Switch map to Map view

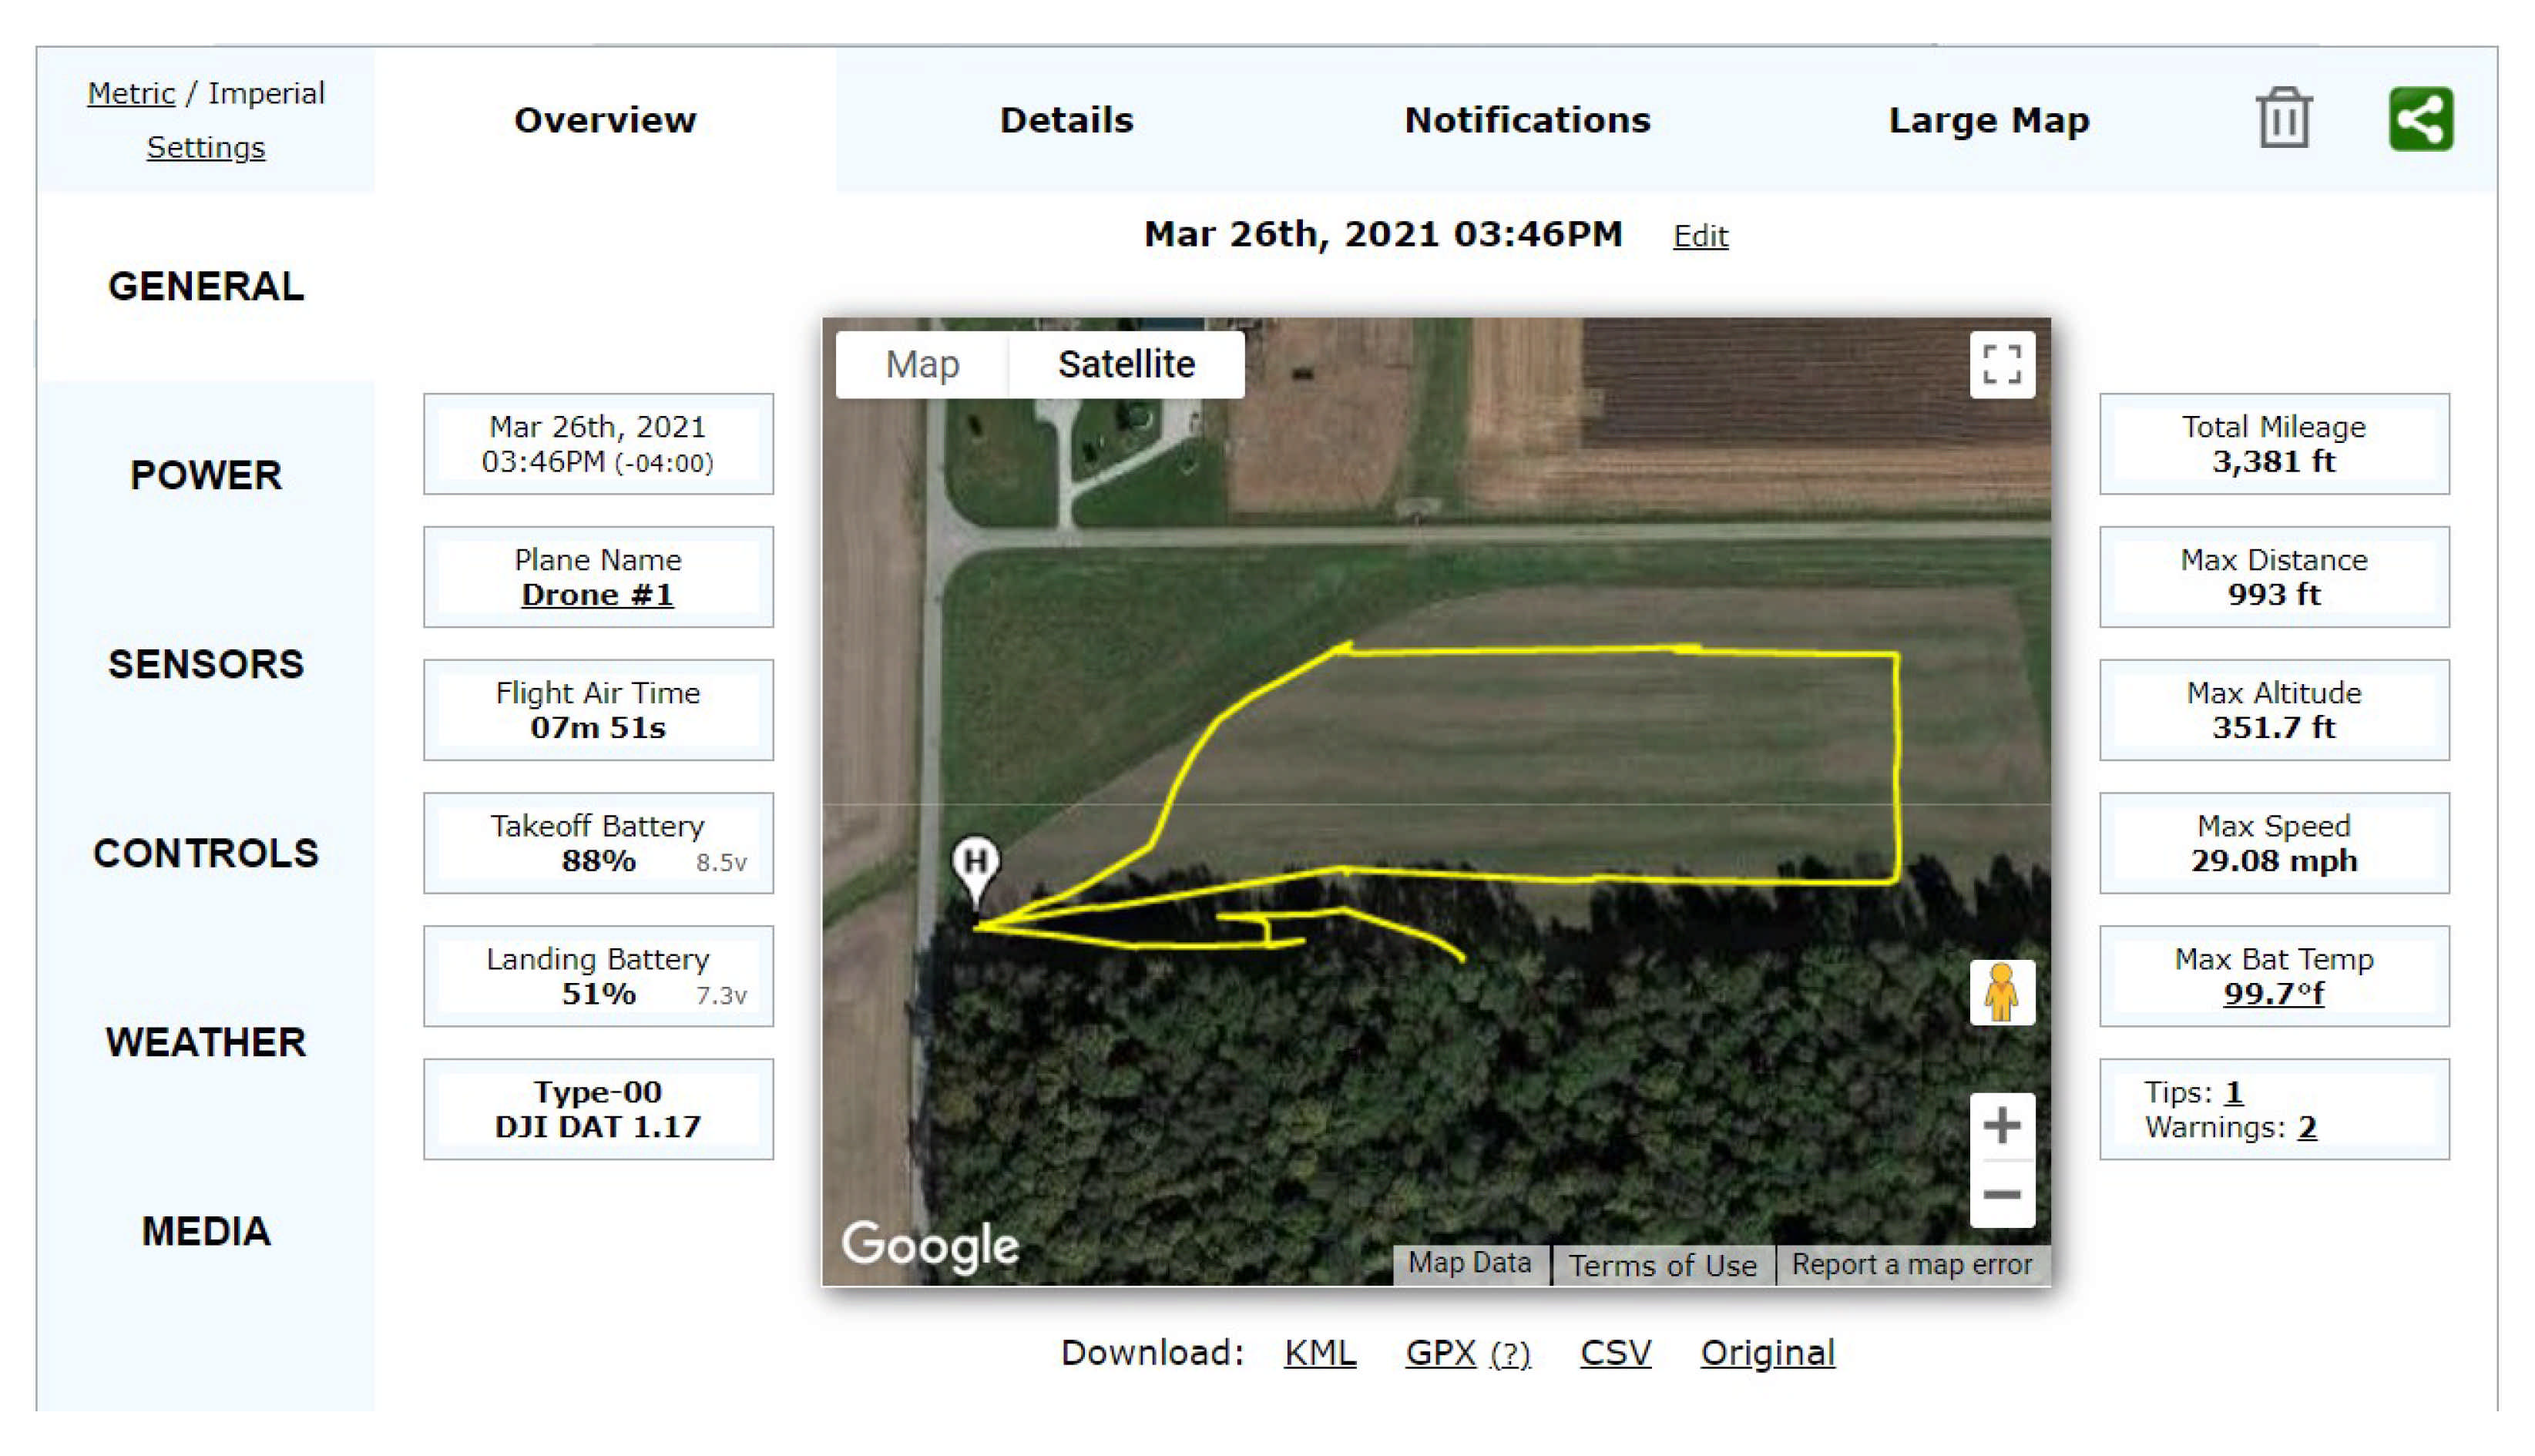tap(922, 364)
